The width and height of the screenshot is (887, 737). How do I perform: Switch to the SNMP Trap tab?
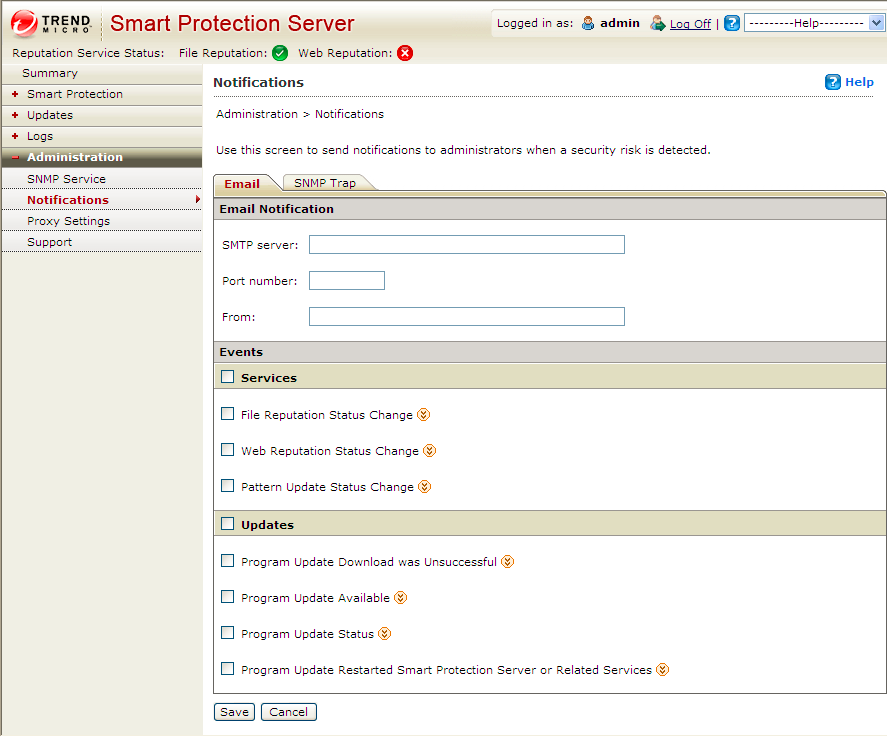pos(325,183)
